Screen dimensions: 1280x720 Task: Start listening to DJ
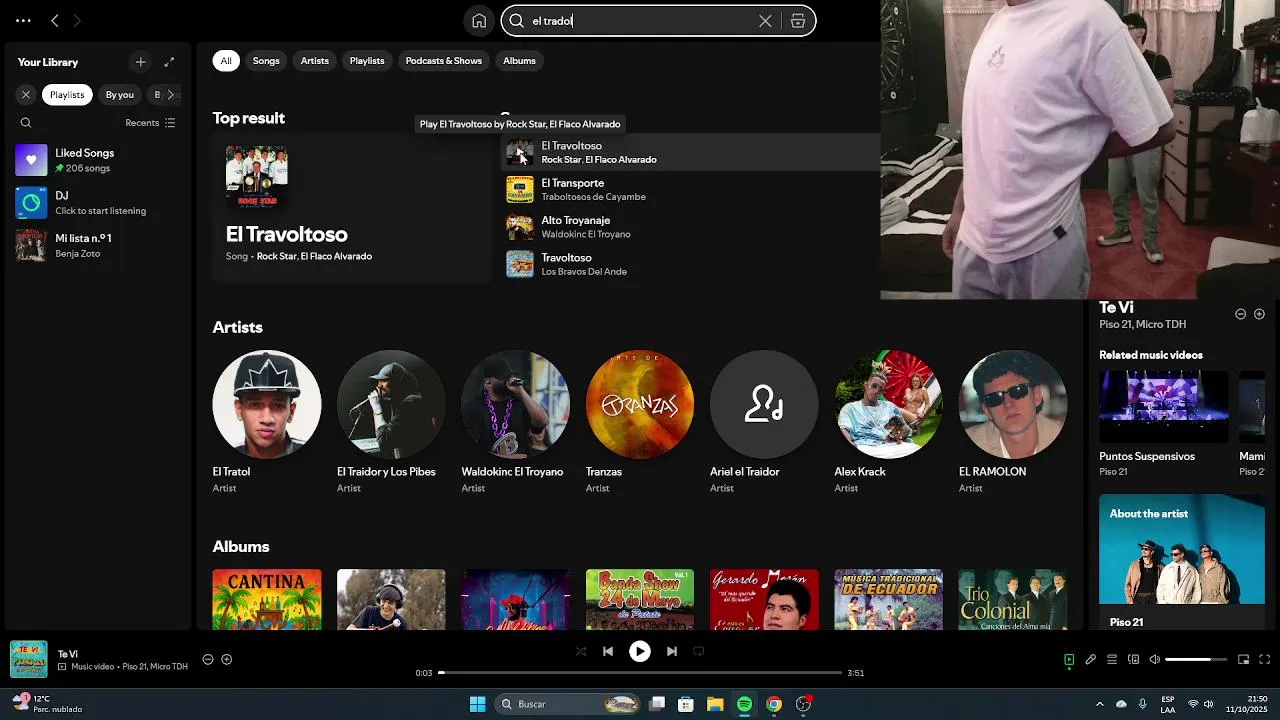tap(98, 203)
